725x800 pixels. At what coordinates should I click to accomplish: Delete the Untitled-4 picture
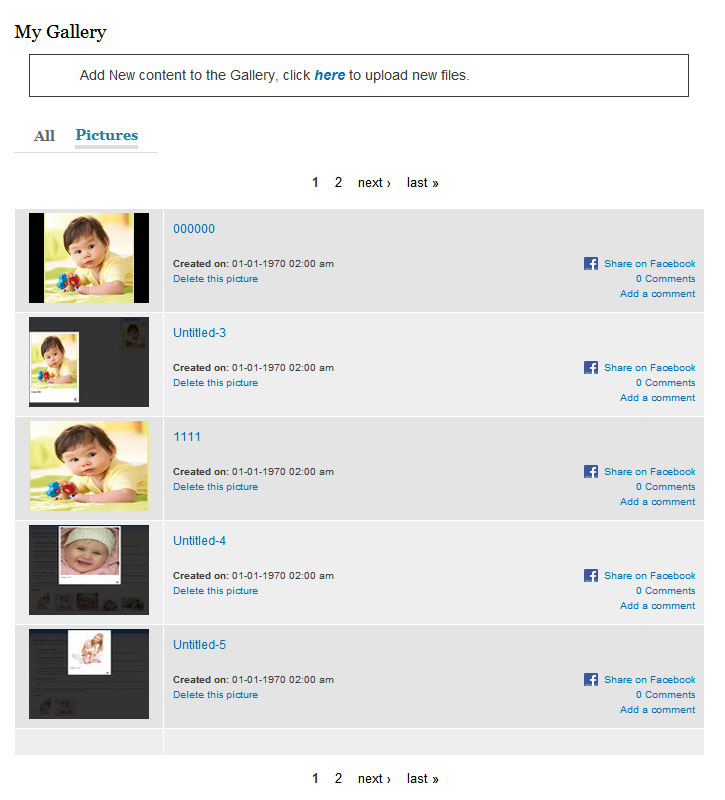click(x=215, y=591)
